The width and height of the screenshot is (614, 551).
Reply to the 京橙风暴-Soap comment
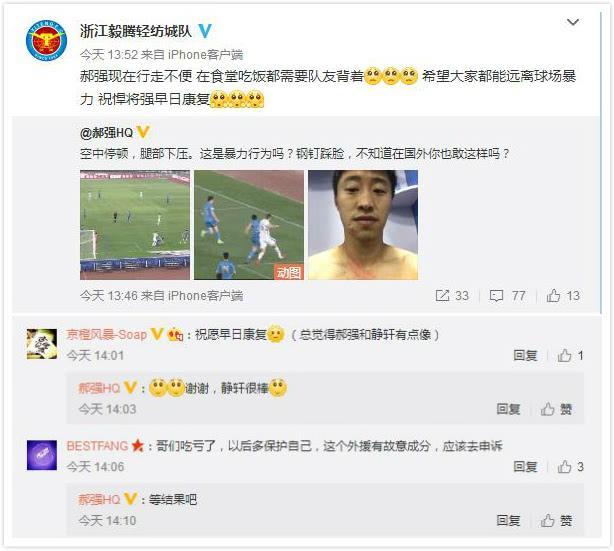[525, 356]
